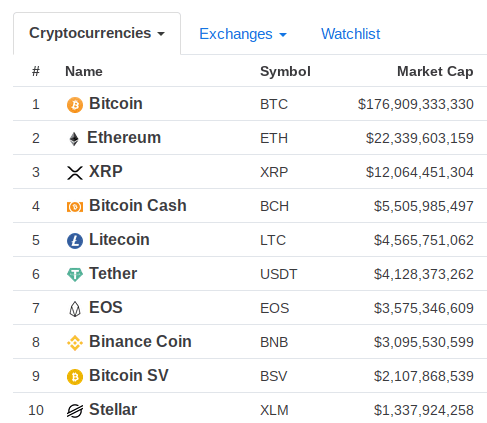Open the Exchanges dropdown menu
The height and width of the screenshot is (423, 487).
[x=243, y=34]
